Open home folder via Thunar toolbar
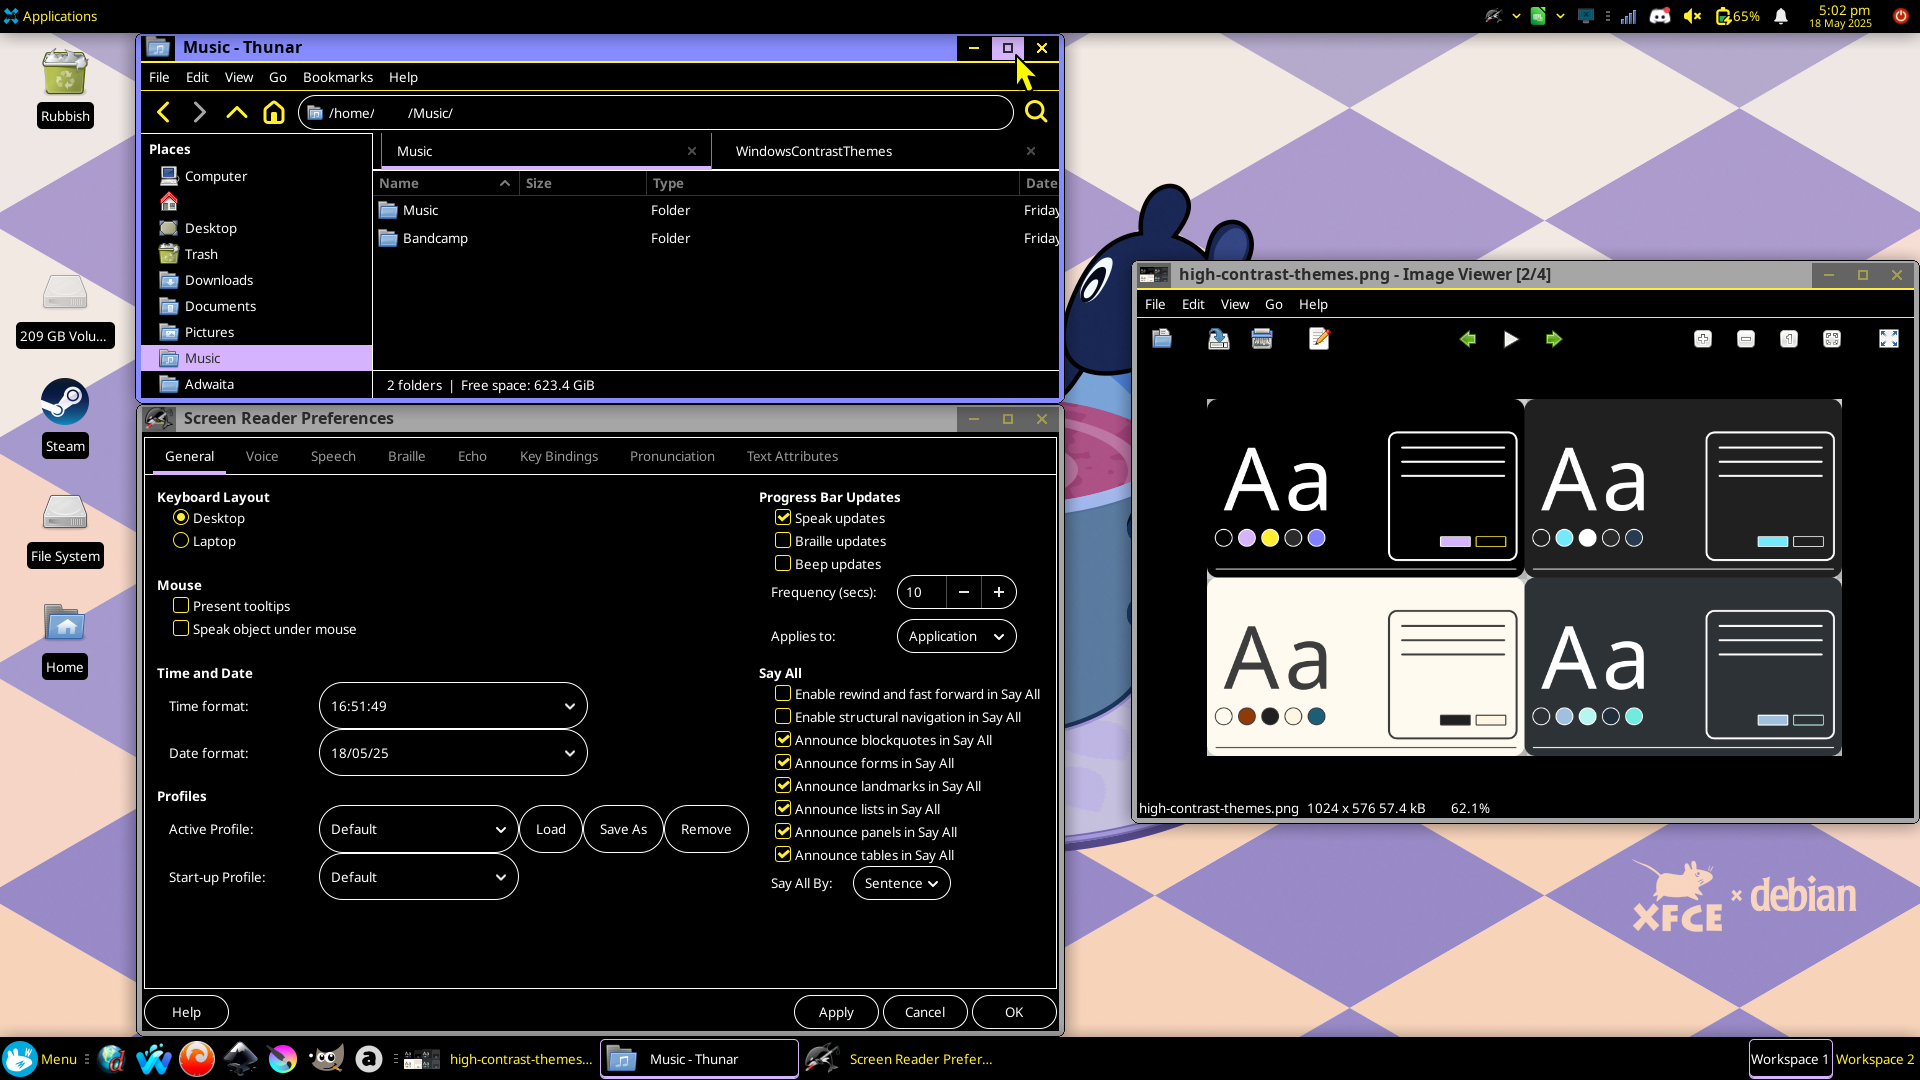Image resolution: width=1920 pixels, height=1080 pixels. coord(274,113)
